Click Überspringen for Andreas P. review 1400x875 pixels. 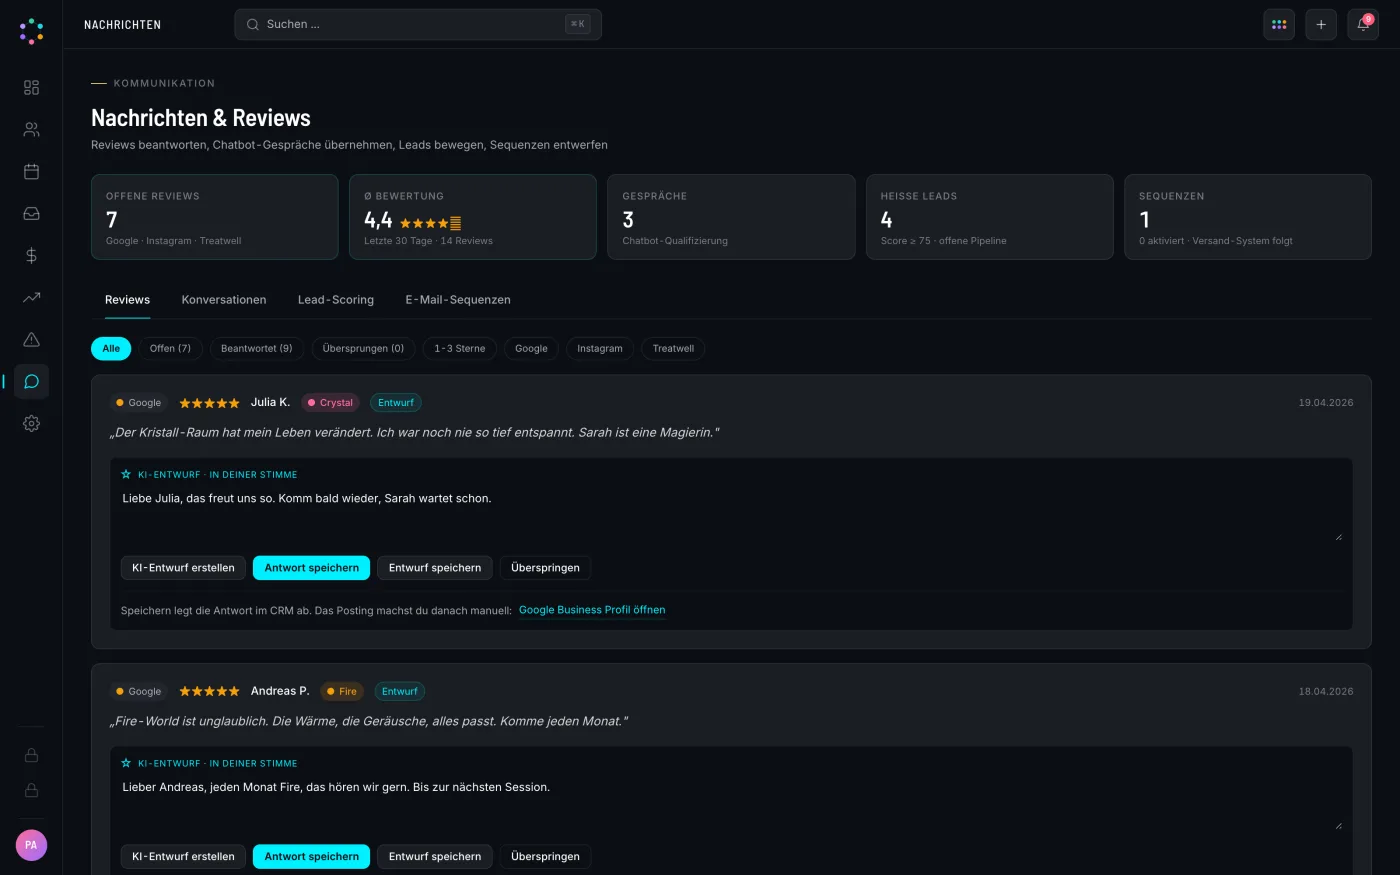[545, 857]
